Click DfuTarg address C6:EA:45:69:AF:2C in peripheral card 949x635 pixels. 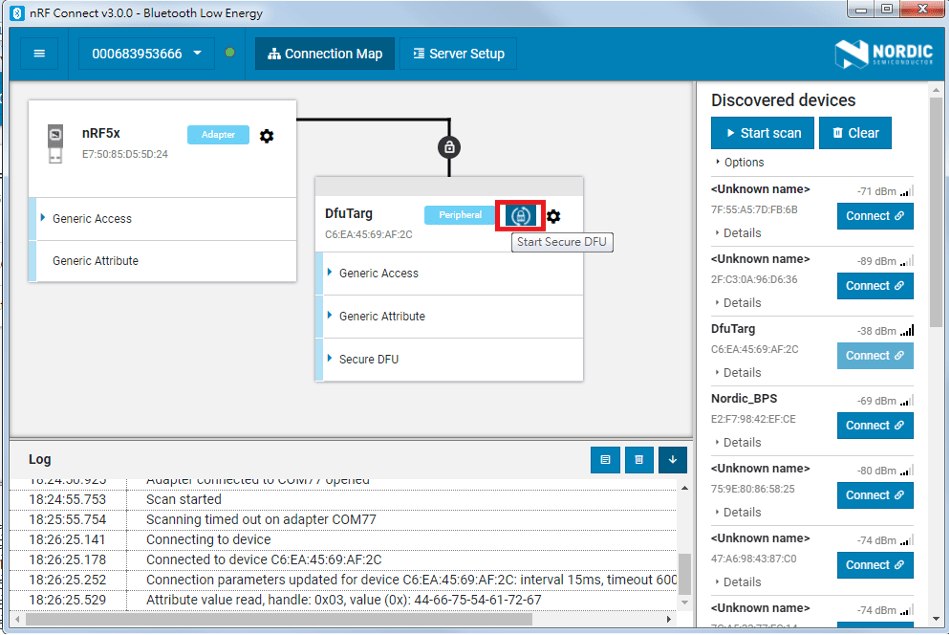(369, 234)
